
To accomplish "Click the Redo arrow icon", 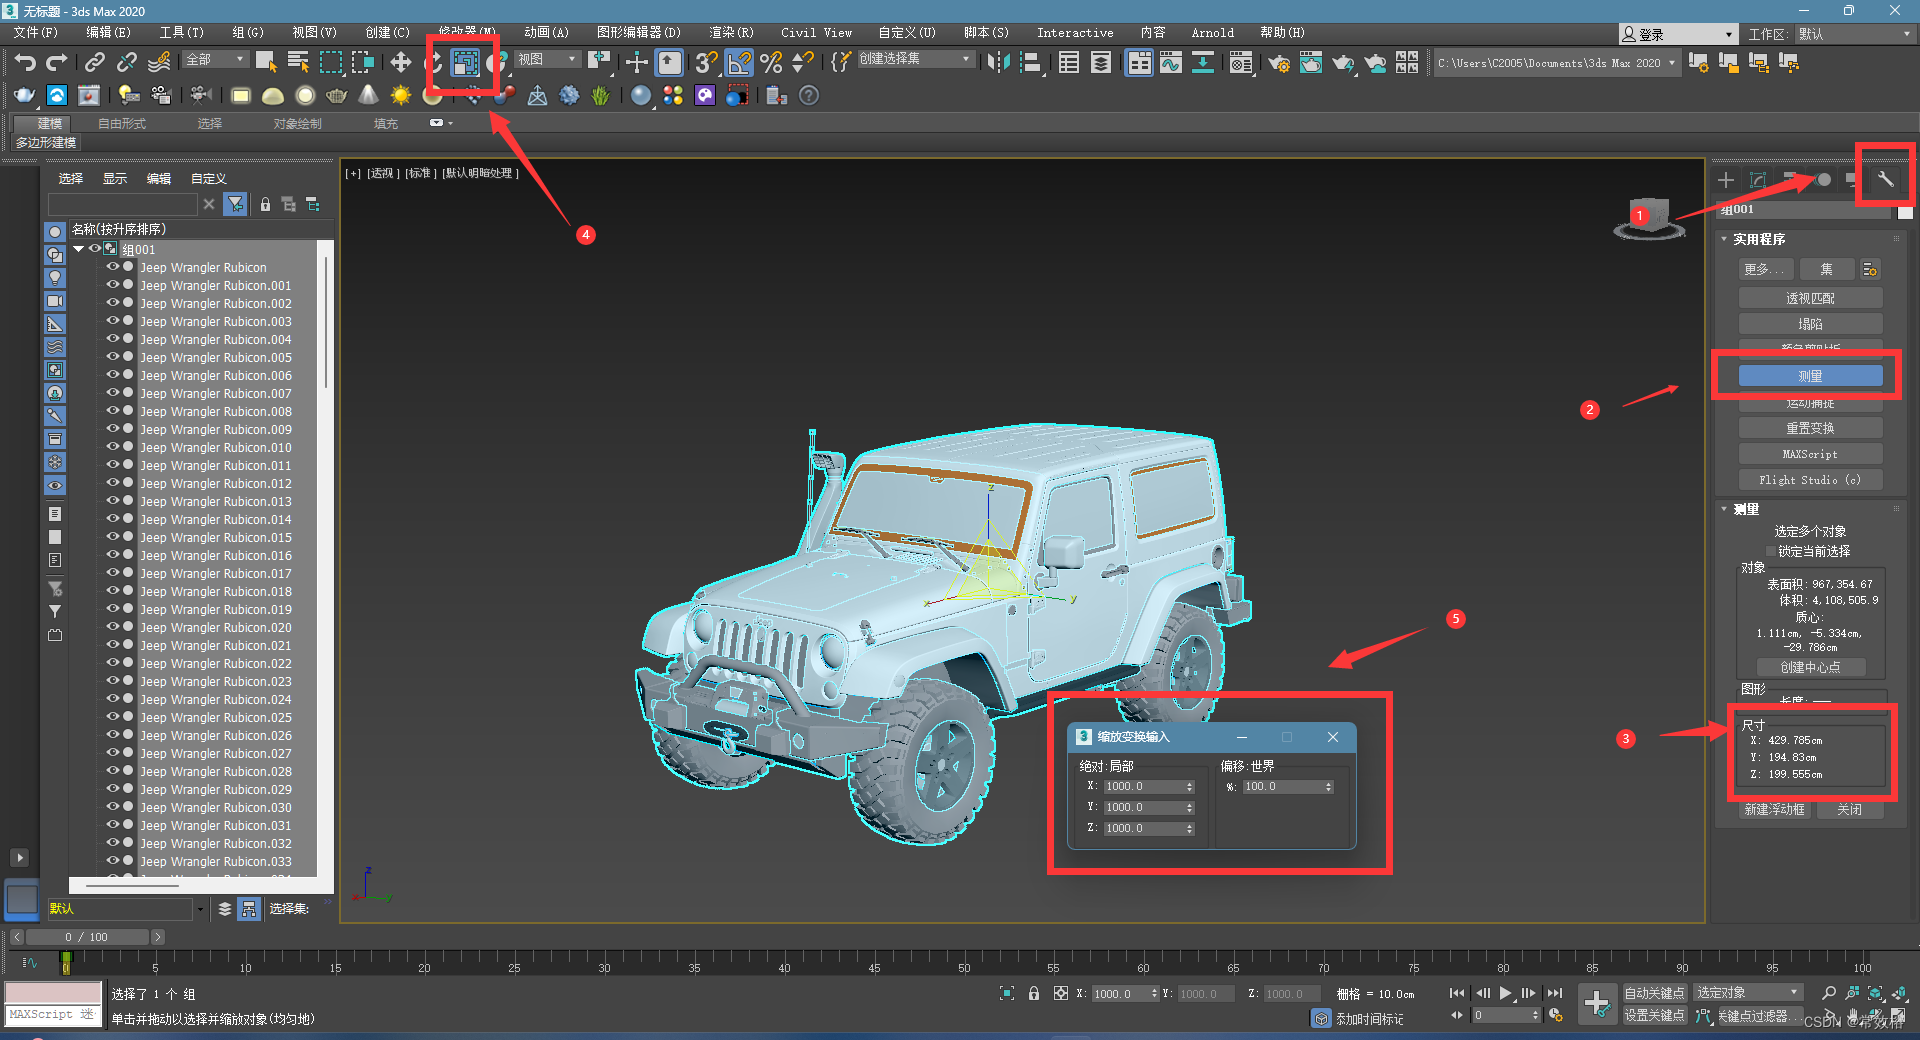I will click(x=57, y=63).
